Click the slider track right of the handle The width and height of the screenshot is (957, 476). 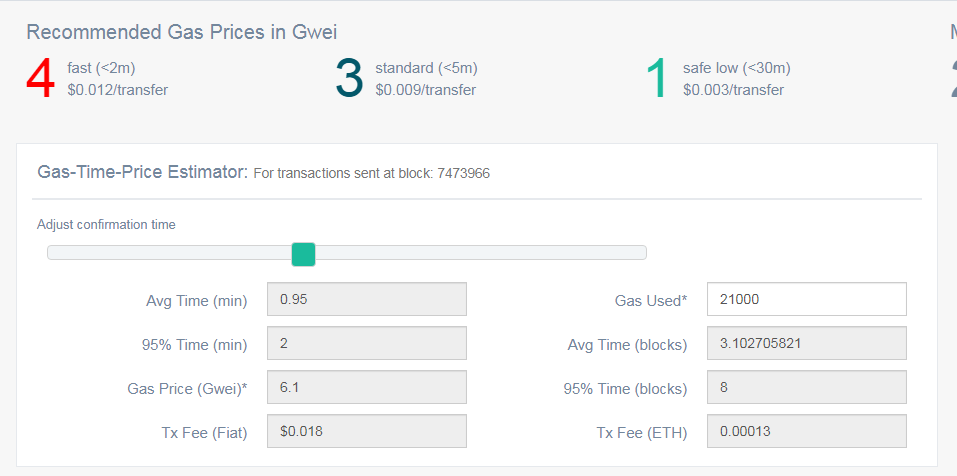(480, 253)
